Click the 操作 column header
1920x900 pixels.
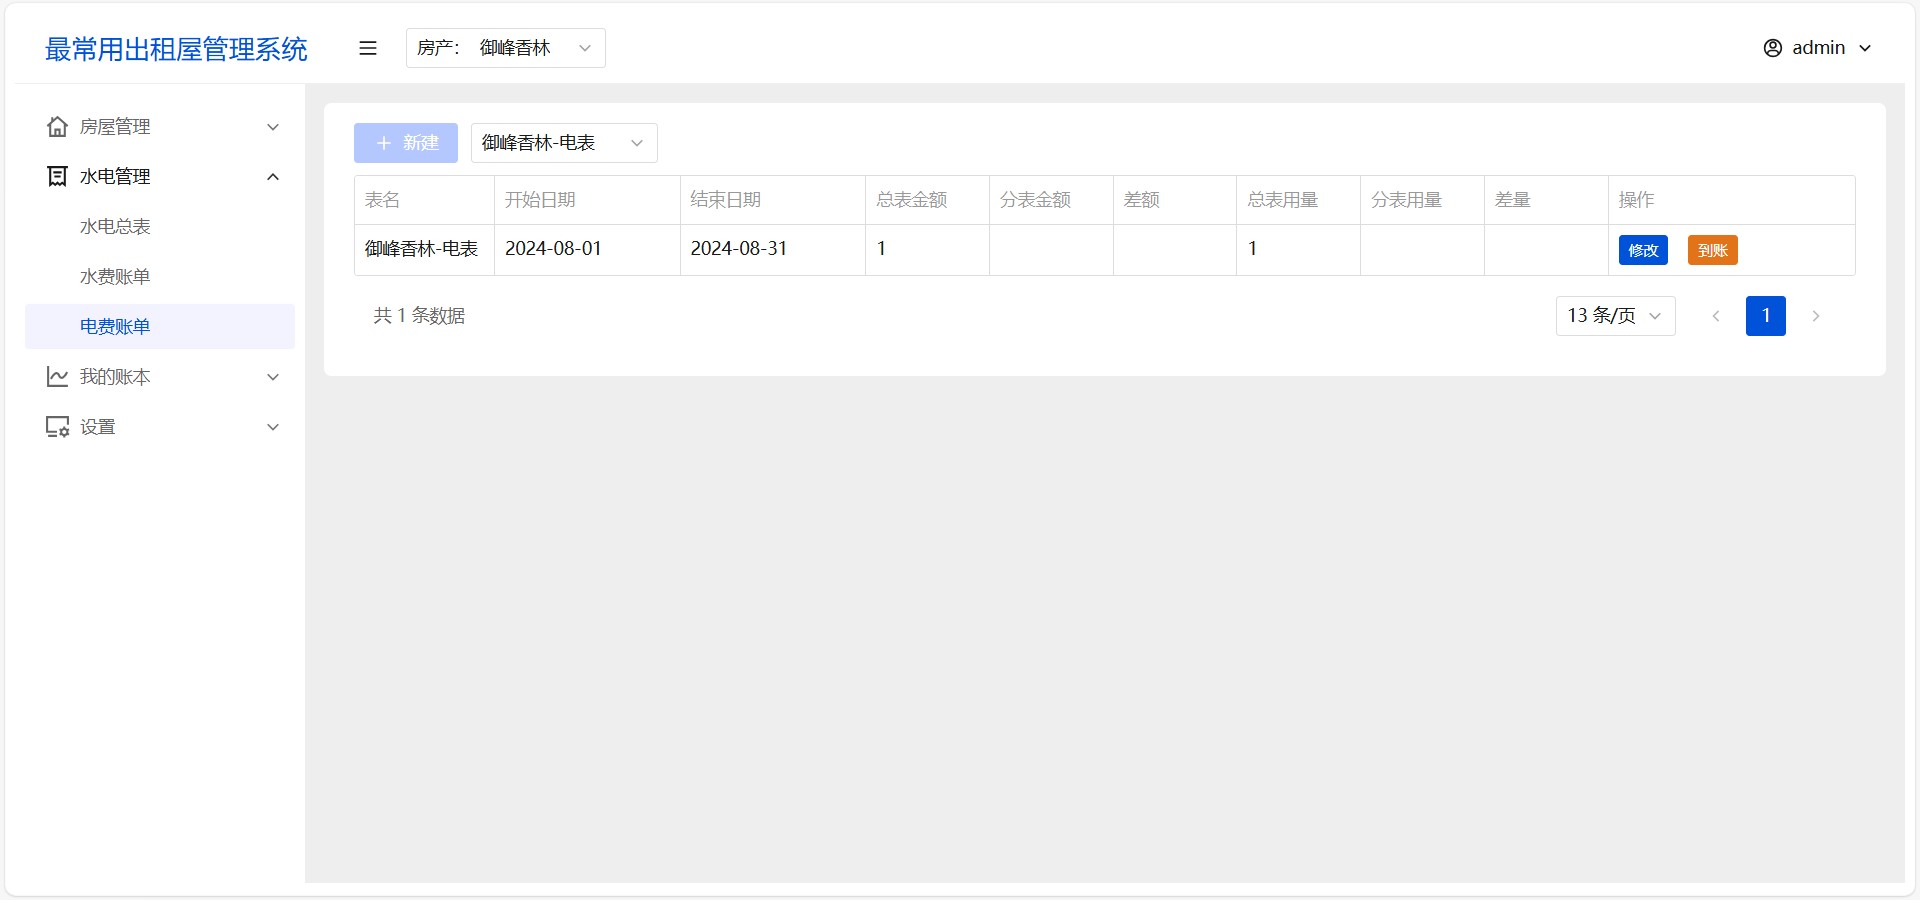pyautogui.click(x=1732, y=200)
